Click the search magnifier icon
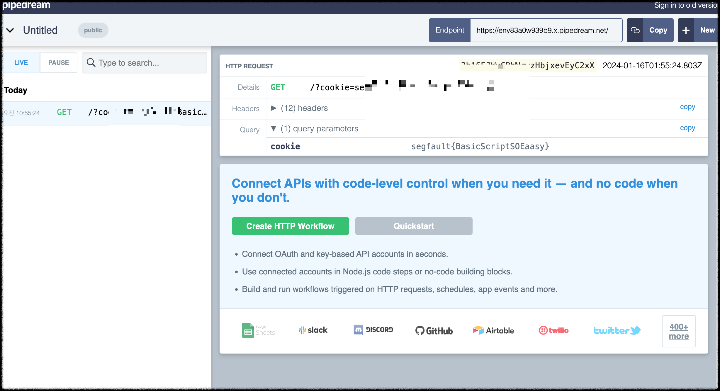 click(x=91, y=62)
